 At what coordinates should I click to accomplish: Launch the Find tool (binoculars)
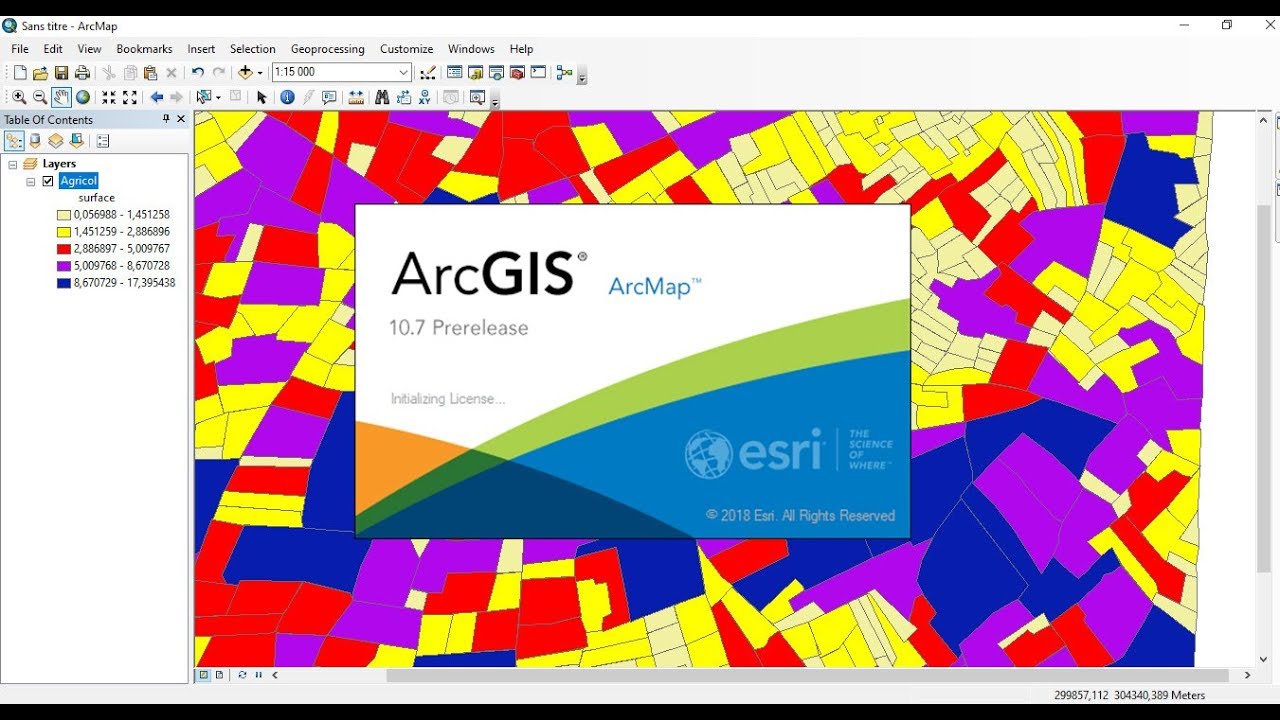[x=382, y=97]
